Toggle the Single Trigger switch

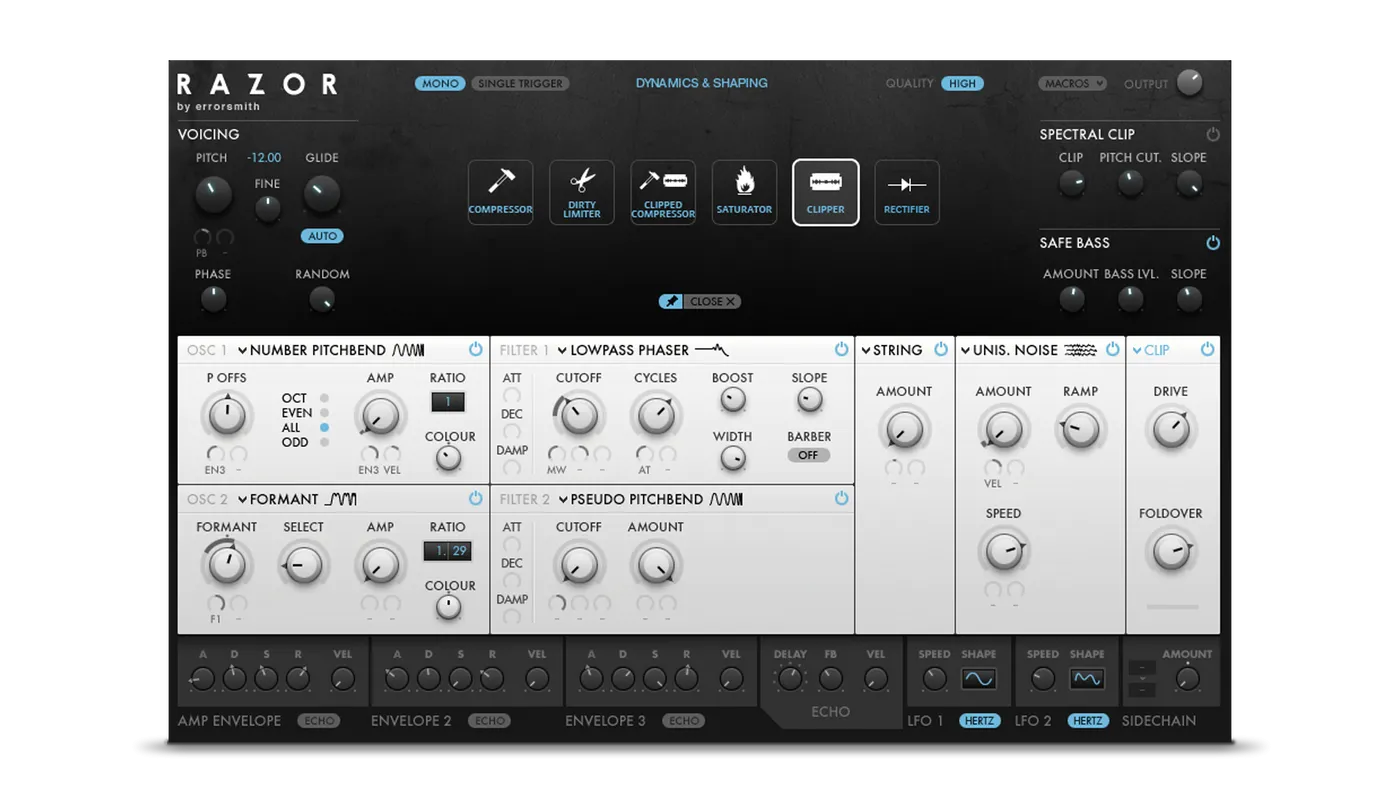(521, 84)
